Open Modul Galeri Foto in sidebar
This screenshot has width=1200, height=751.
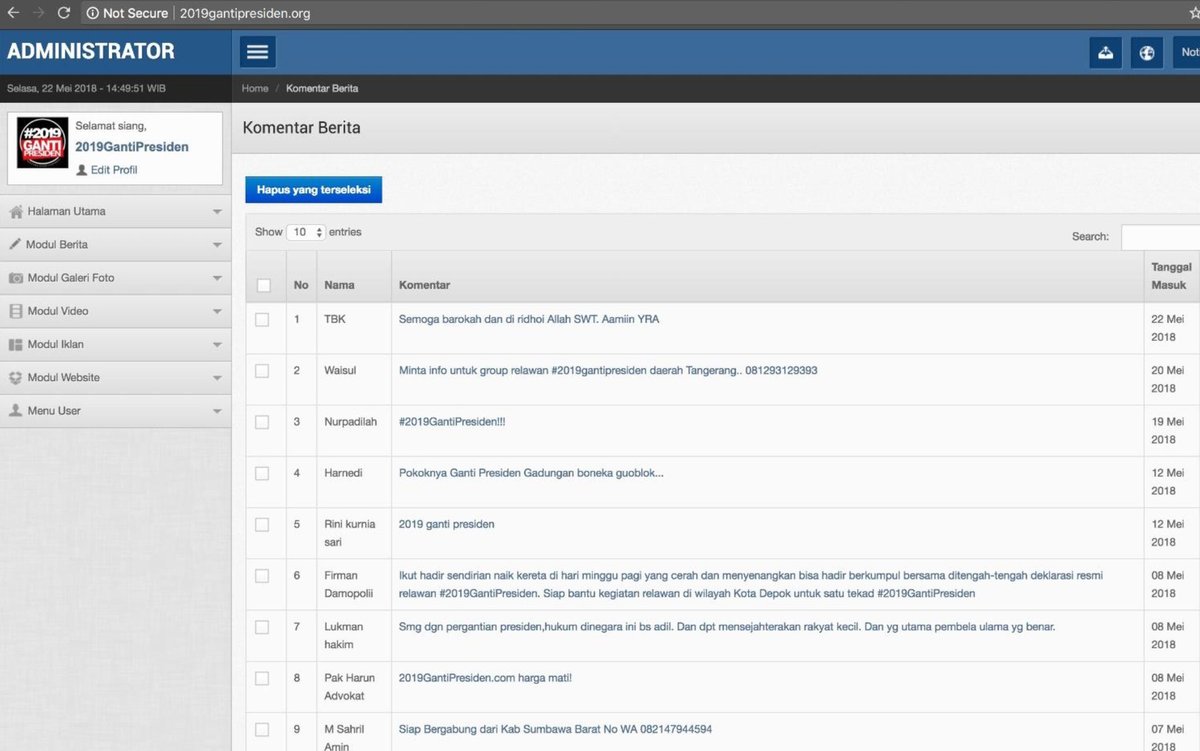[x=116, y=278]
